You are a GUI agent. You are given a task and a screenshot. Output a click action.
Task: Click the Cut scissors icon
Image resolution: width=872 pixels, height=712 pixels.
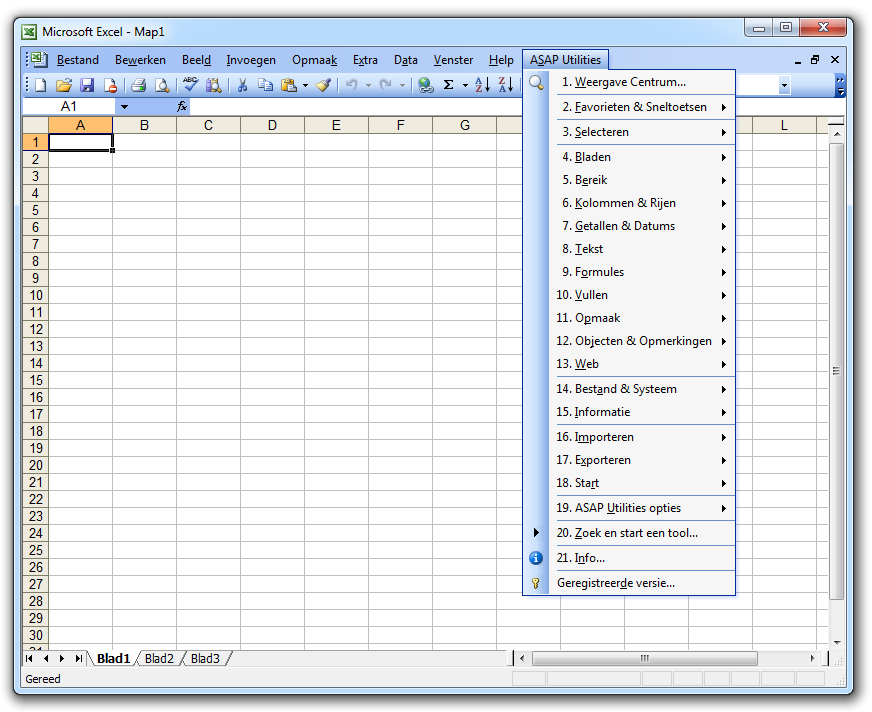(242, 85)
